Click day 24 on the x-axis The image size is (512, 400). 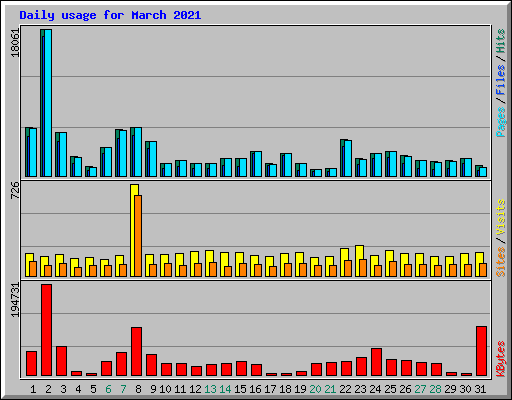coord(375,389)
